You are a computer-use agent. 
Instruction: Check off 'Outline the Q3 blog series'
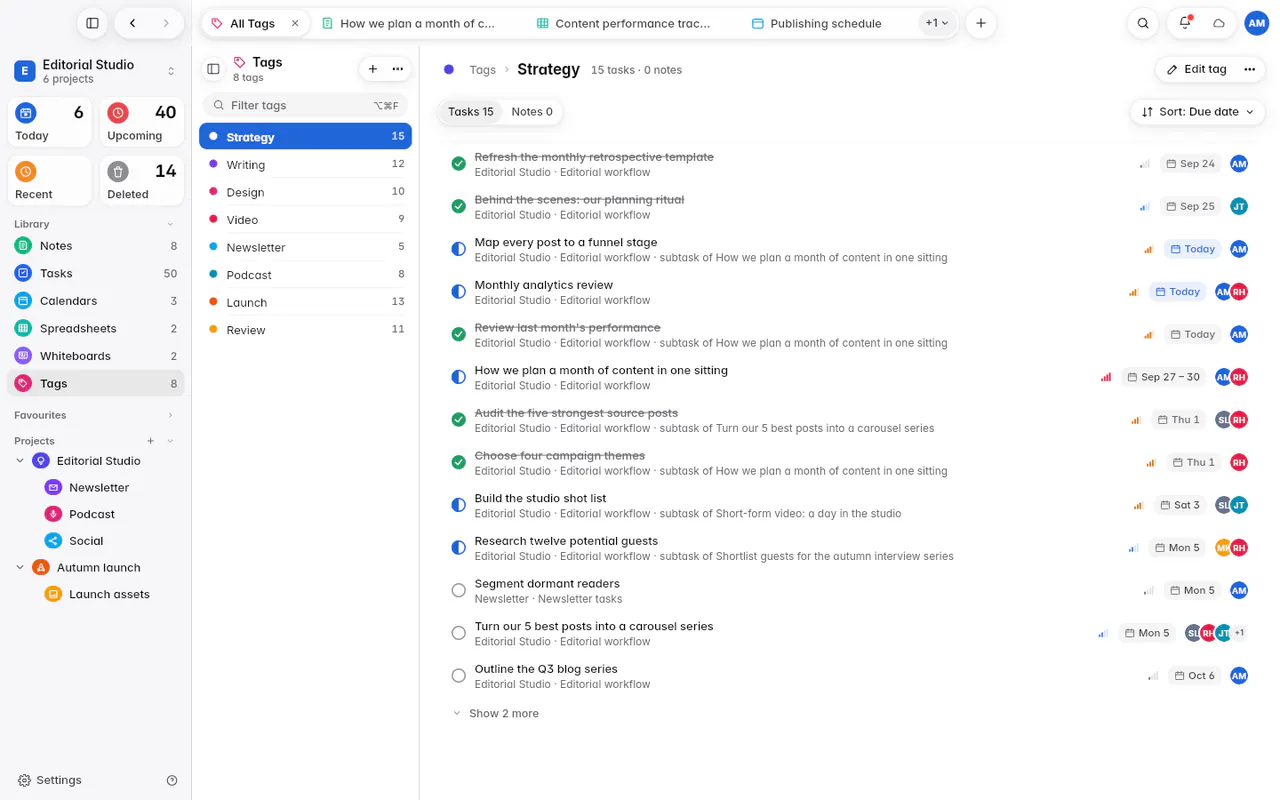459,676
